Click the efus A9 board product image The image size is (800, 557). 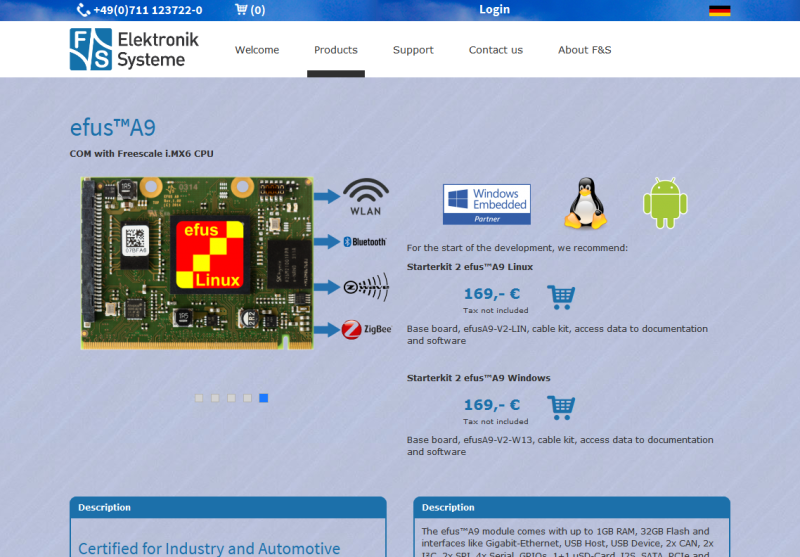click(x=197, y=263)
